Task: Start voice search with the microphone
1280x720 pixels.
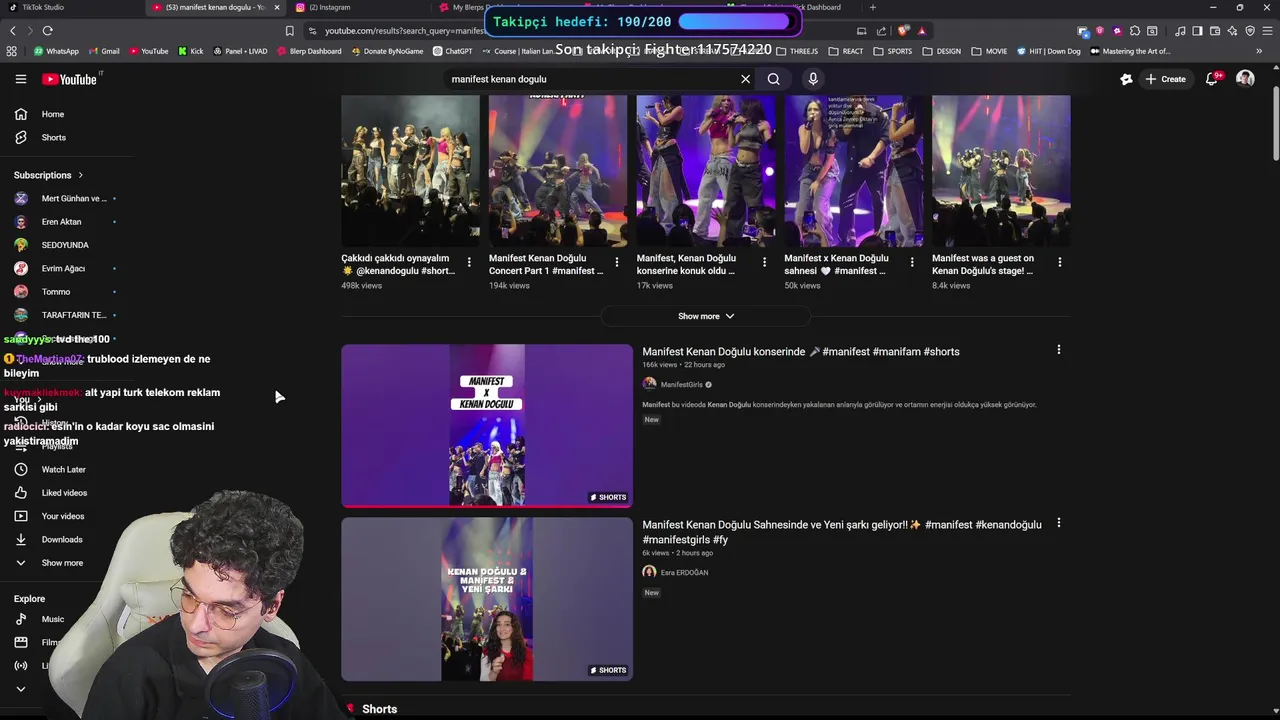Action: (x=813, y=79)
